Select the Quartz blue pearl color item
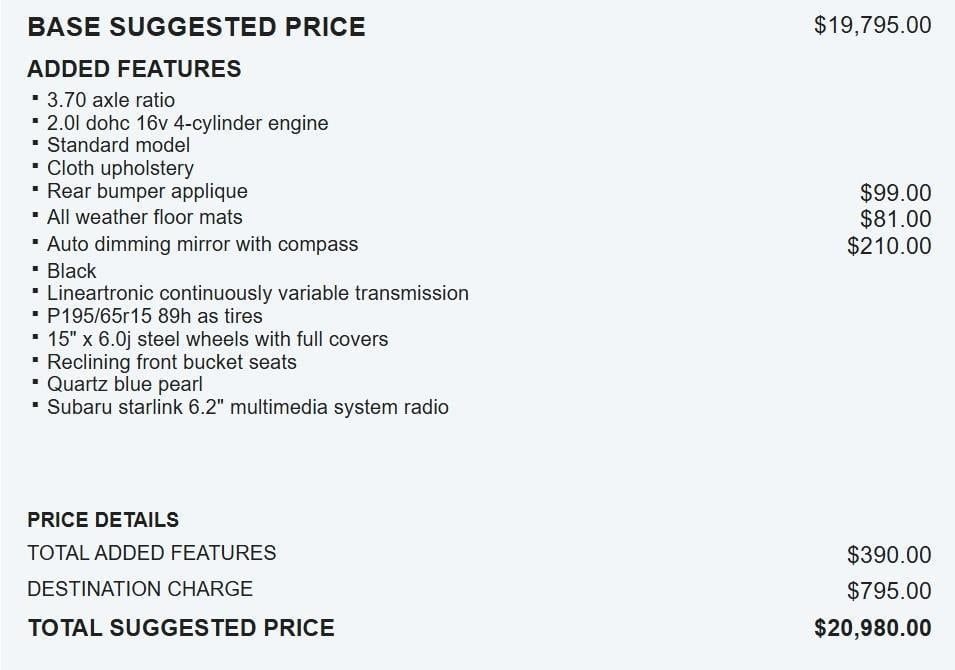 coord(125,384)
